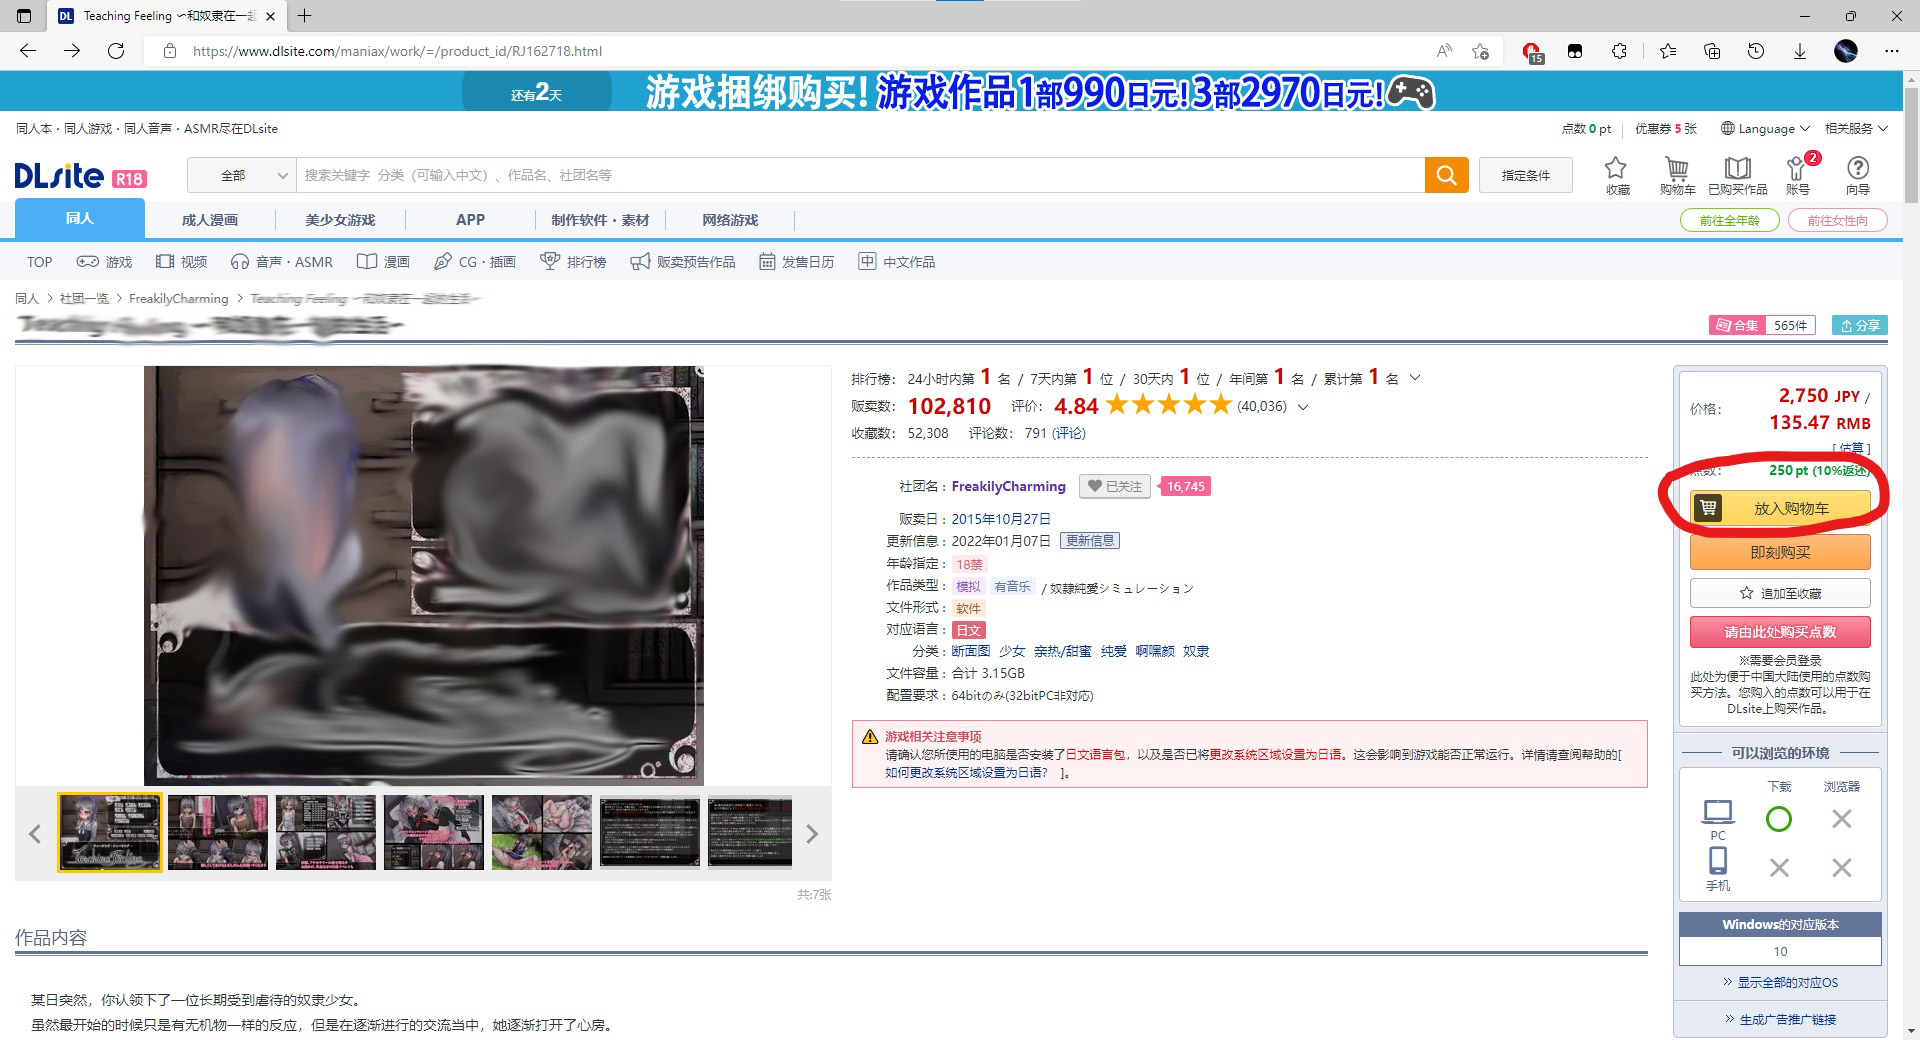
Task: Expand the Language dropdown
Action: [1765, 128]
